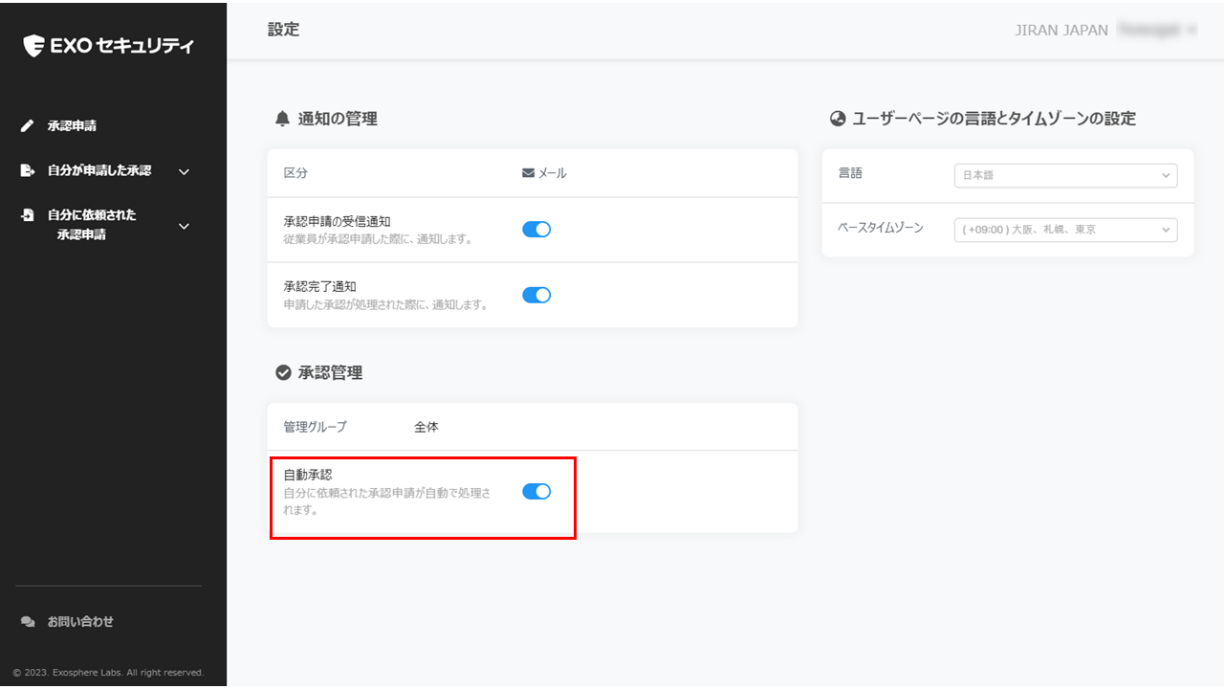This screenshot has height=689, width=1224.
Task: Toggle the 承認申請の受信通知 email switch
Action: coord(536,229)
